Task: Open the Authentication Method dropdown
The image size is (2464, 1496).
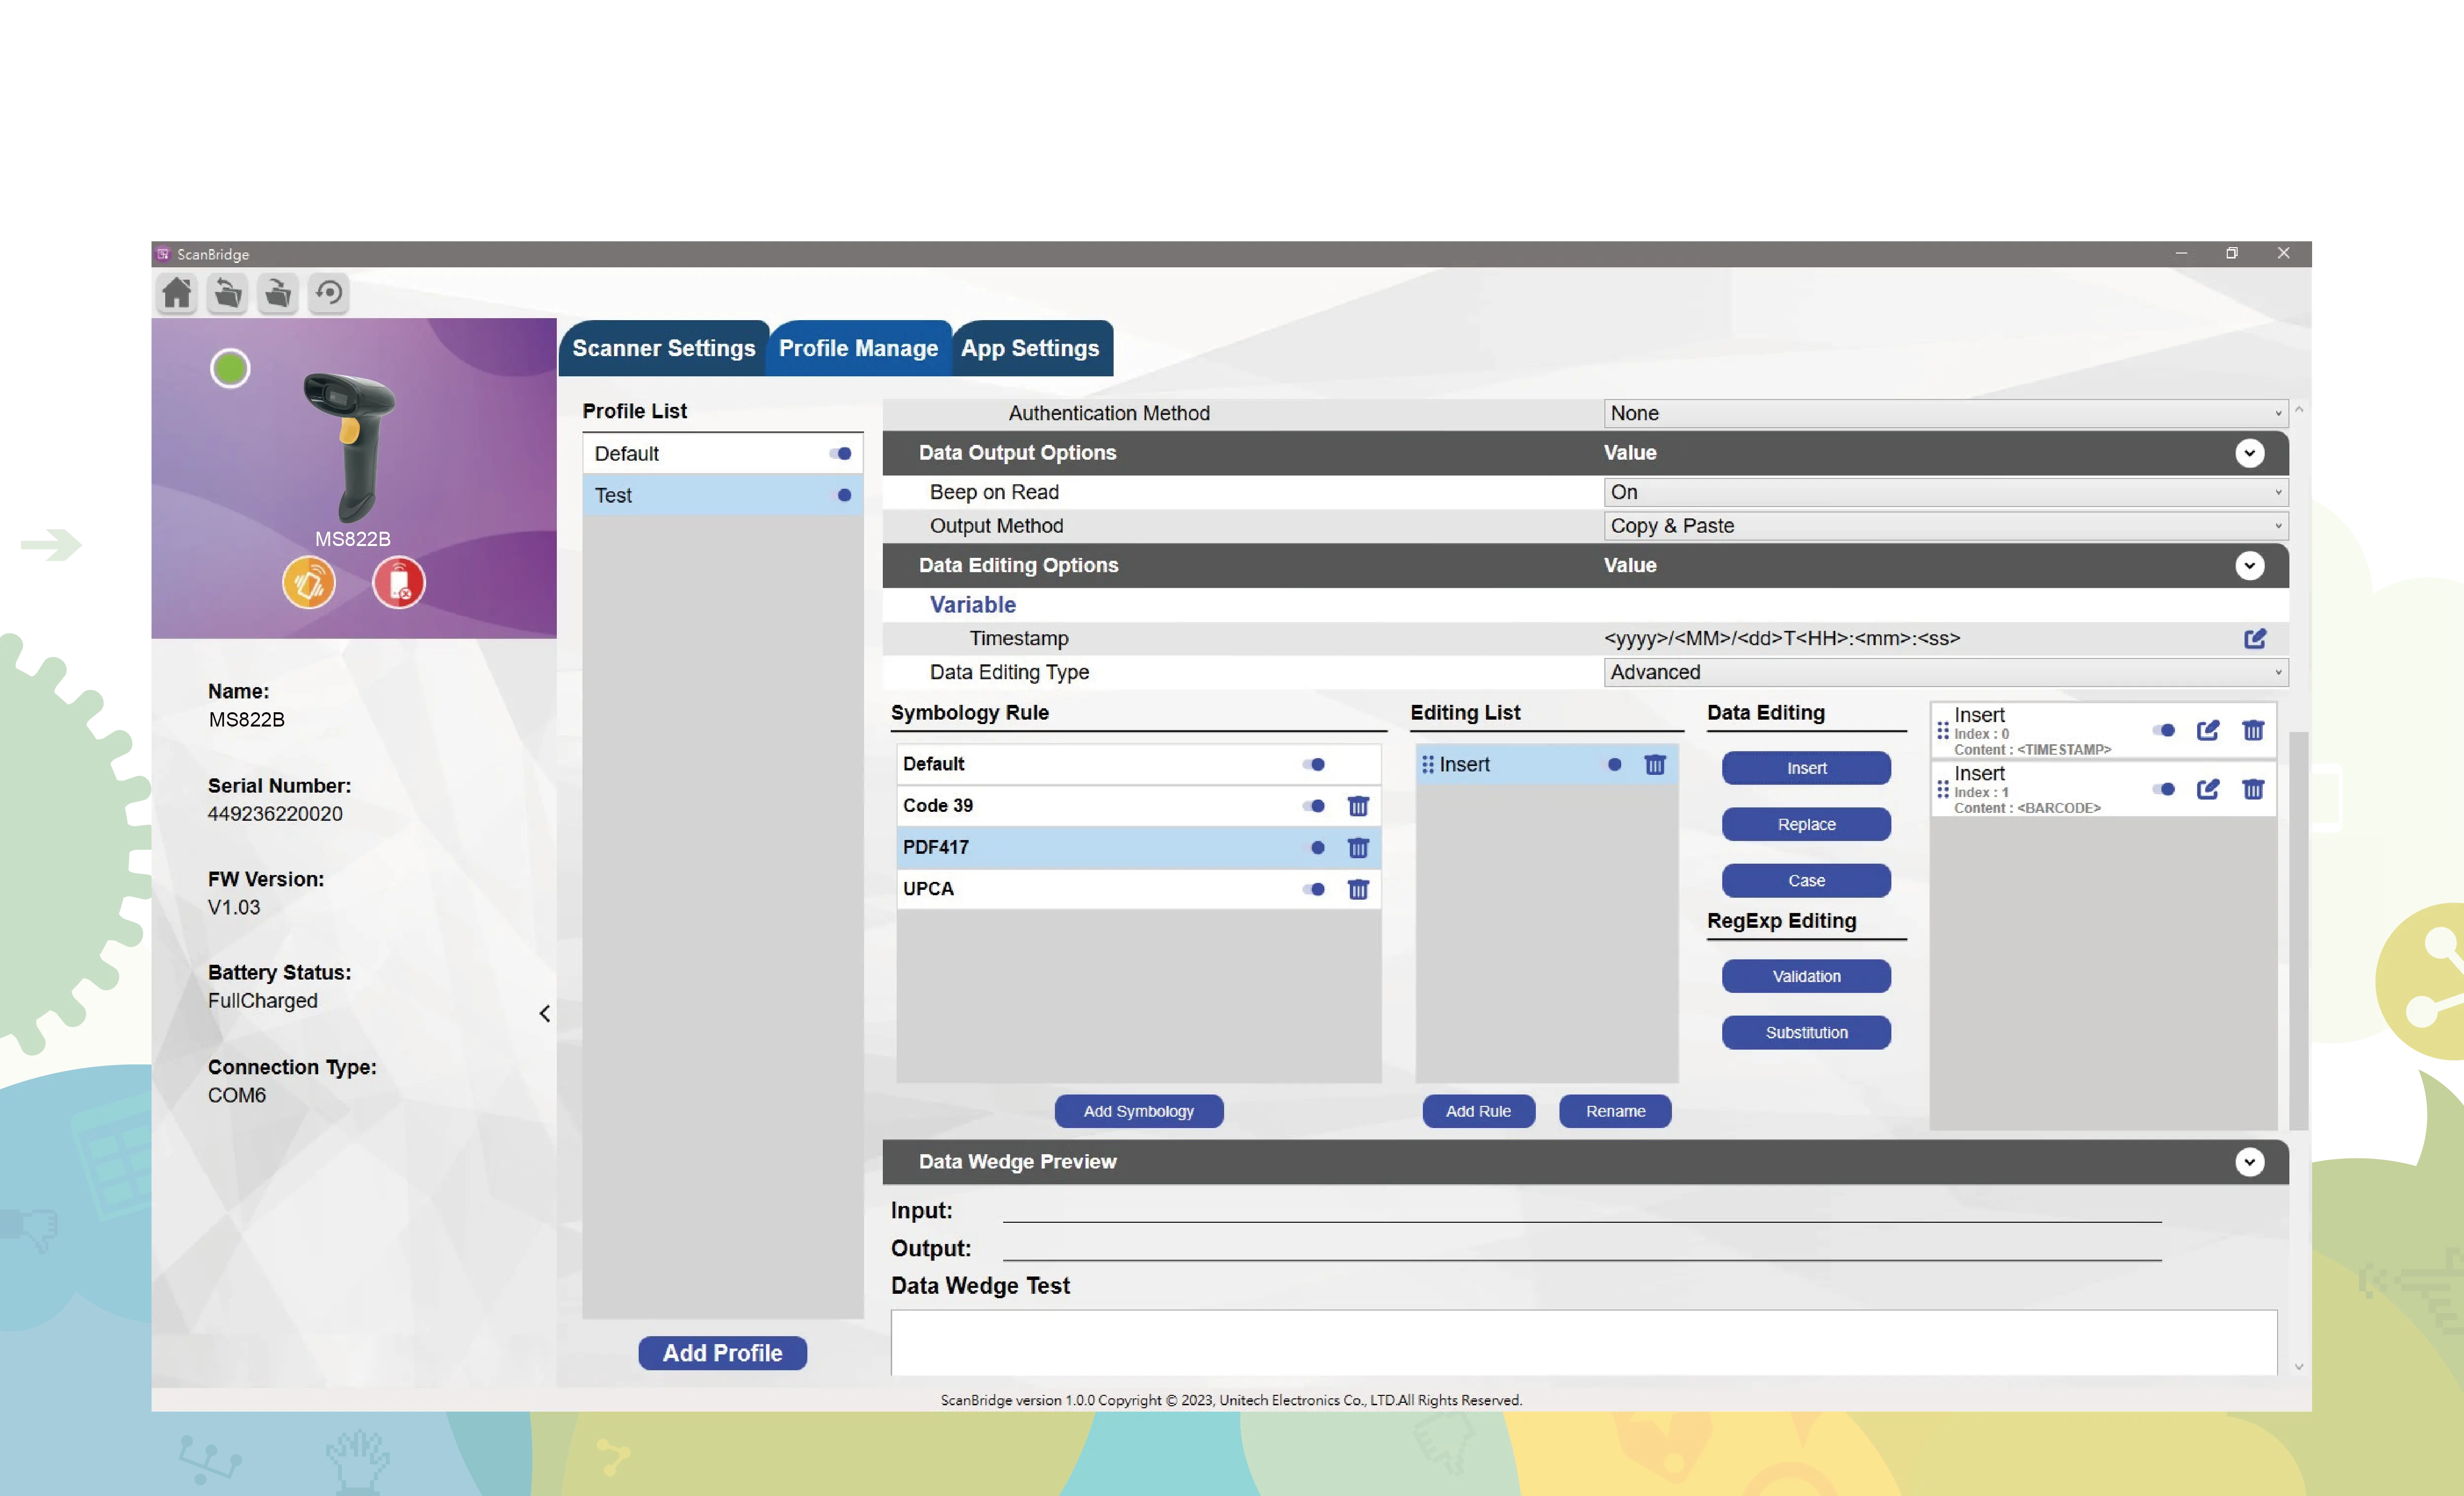Action: pos(1946,414)
